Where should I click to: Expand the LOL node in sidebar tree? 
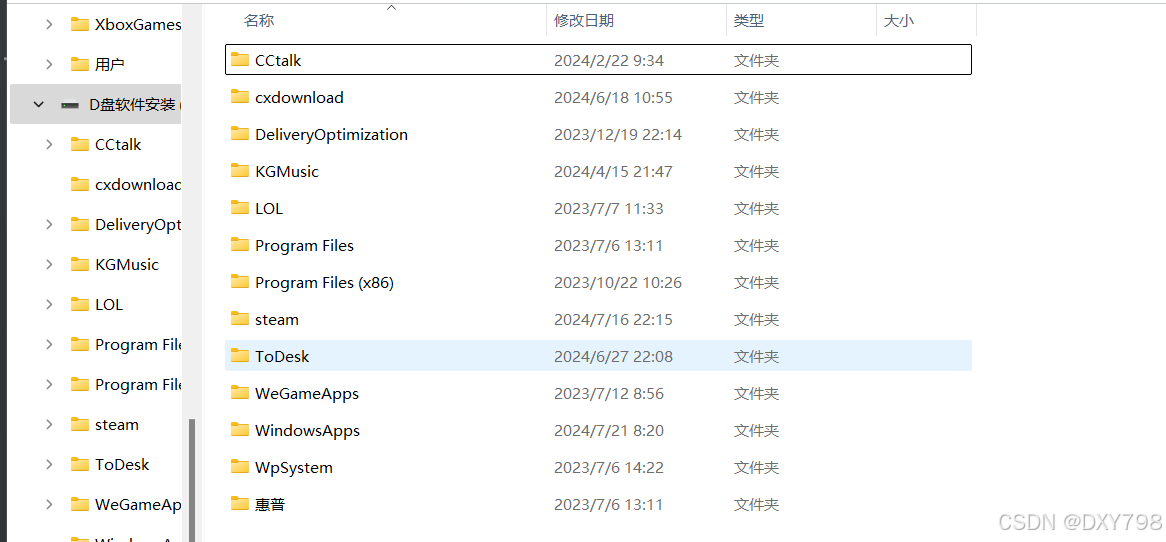coord(49,304)
